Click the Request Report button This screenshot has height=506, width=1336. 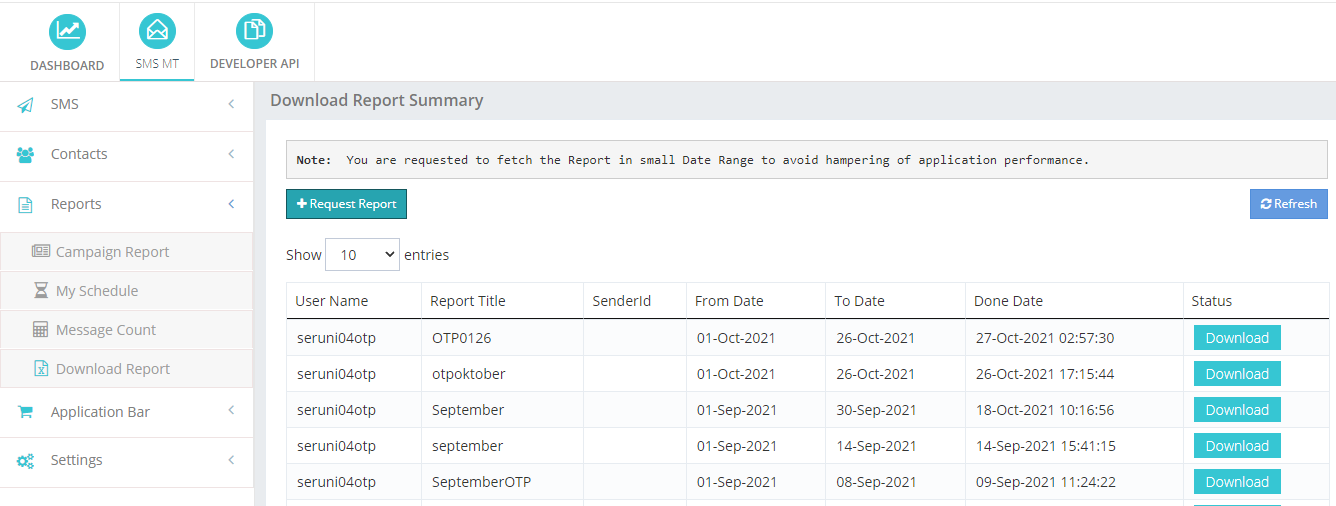click(346, 204)
